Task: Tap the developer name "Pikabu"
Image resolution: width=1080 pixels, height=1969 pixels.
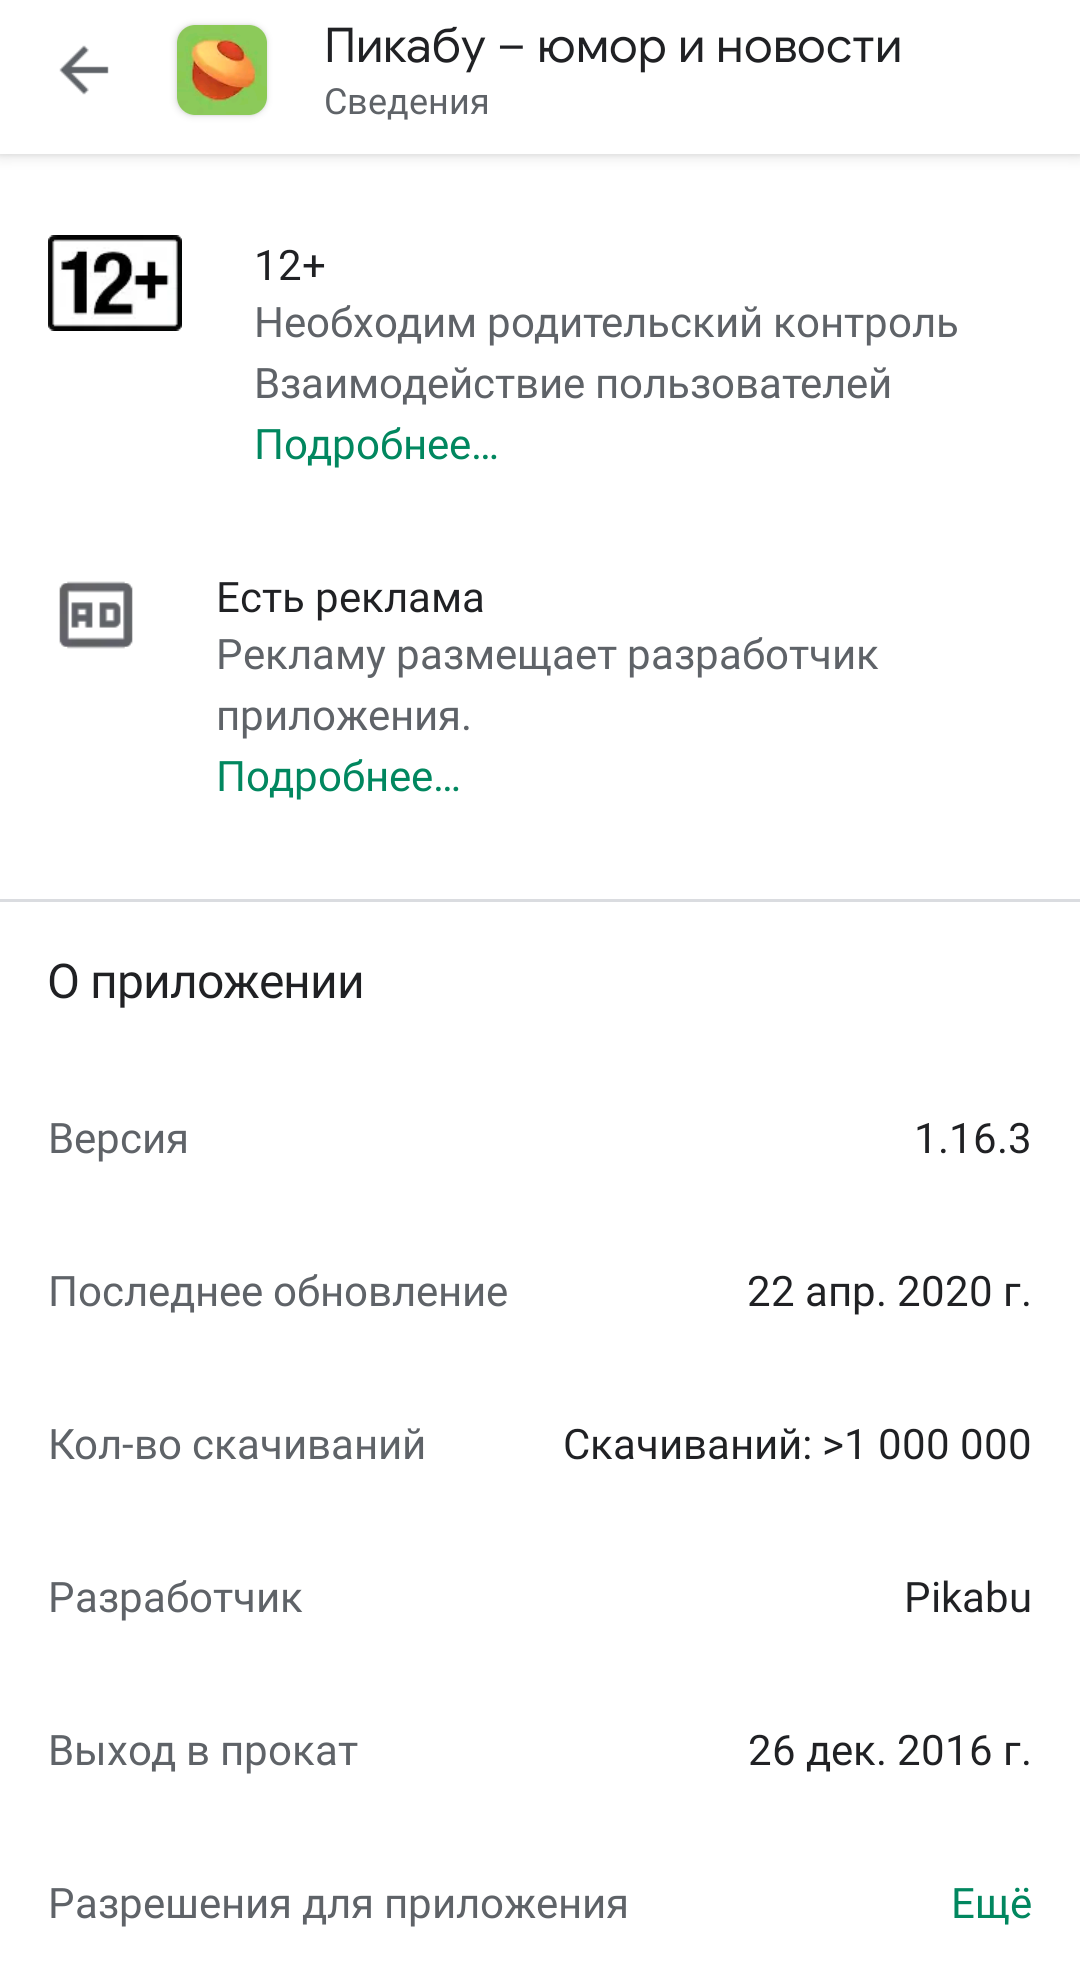Action: point(967,1598)
